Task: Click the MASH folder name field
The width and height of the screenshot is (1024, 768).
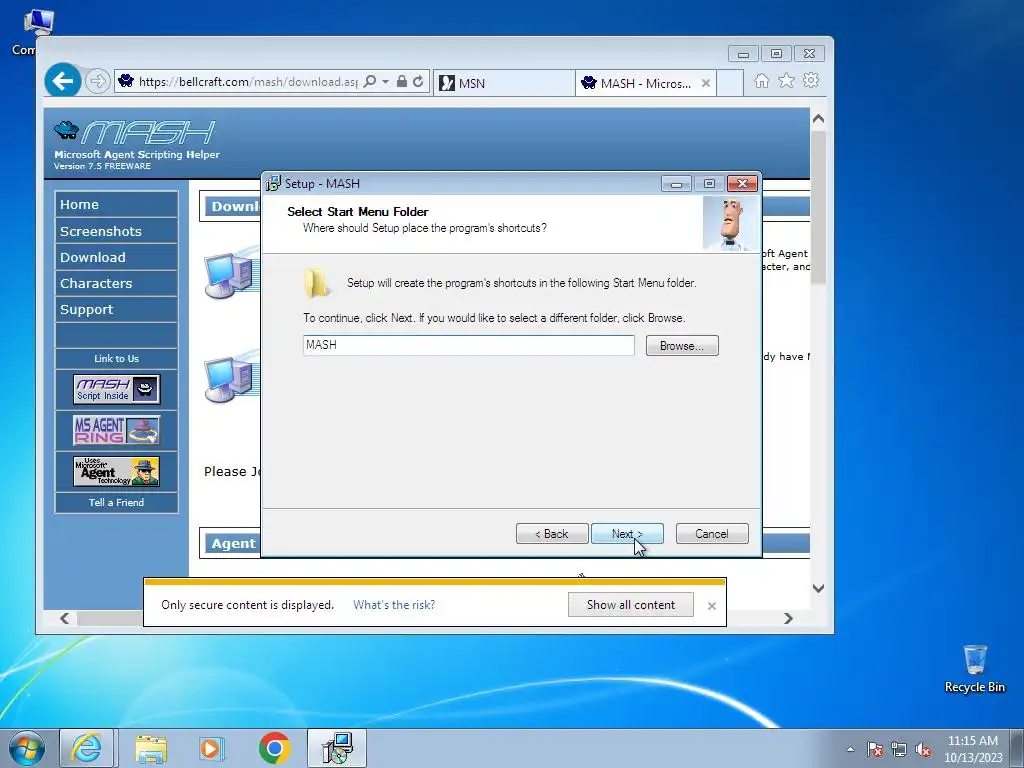Action: click(468, 345)
